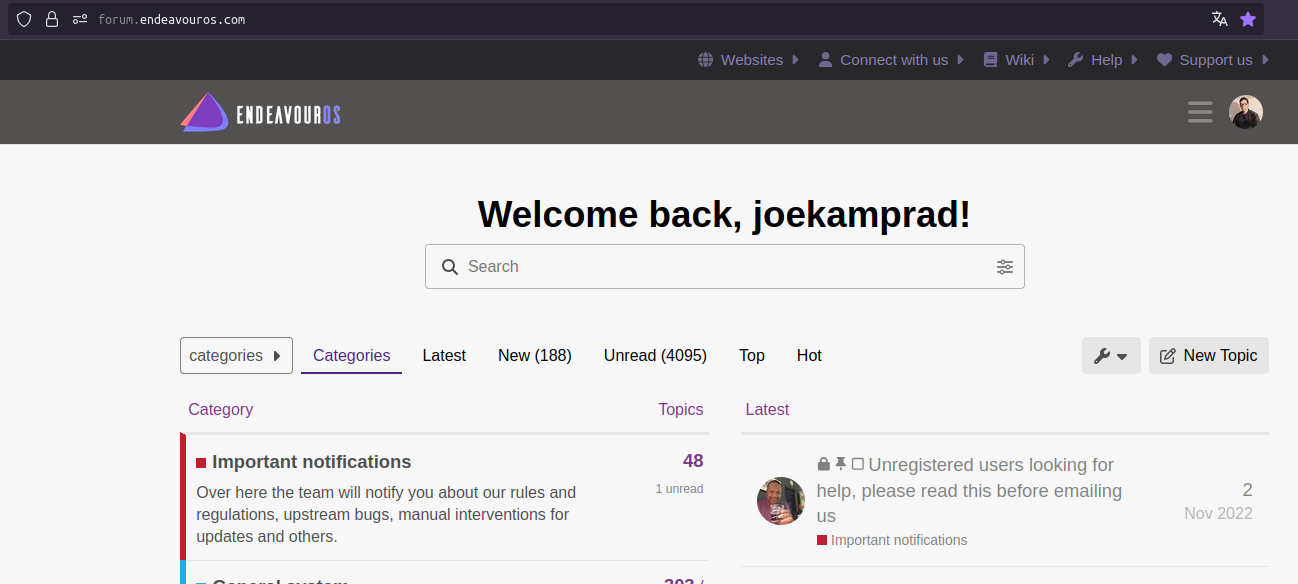Screen dimensions: 1298x584
Task: Click the lock icon in address bar
Action: pos(52,19)
